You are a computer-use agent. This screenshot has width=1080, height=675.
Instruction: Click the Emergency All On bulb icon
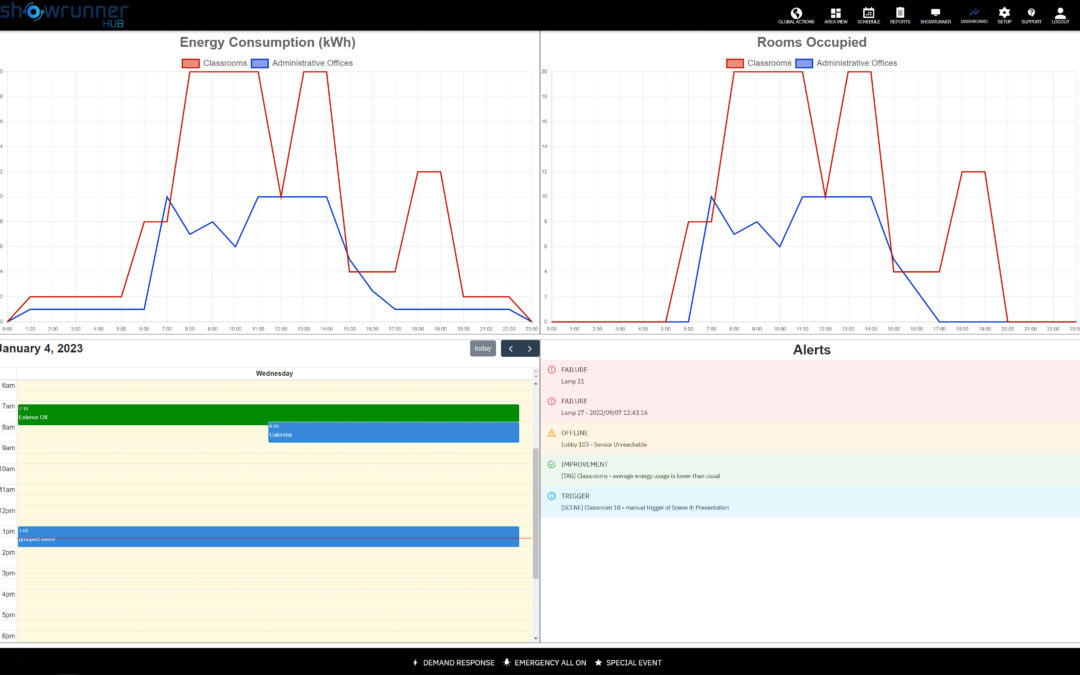click(506, 663)
